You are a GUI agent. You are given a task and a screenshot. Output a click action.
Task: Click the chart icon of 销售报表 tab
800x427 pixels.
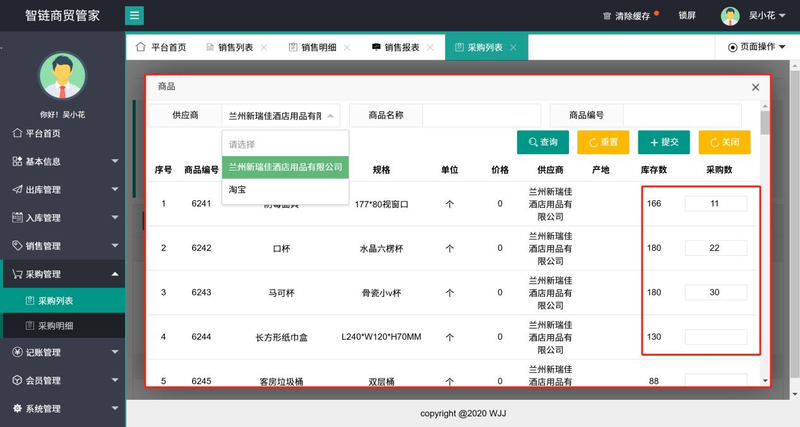coord(376,47)
